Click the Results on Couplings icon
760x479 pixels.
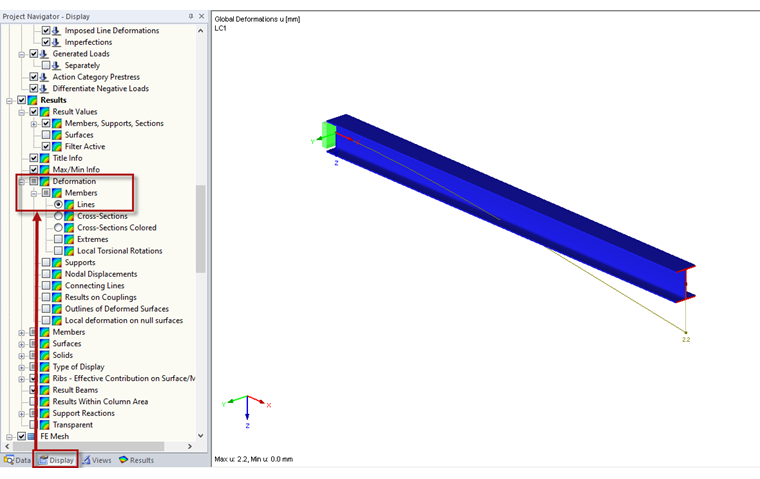57,298
